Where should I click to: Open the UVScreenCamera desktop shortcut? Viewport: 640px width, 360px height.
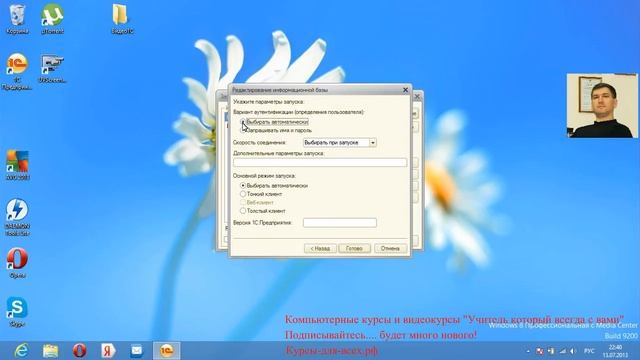(52, 69)
